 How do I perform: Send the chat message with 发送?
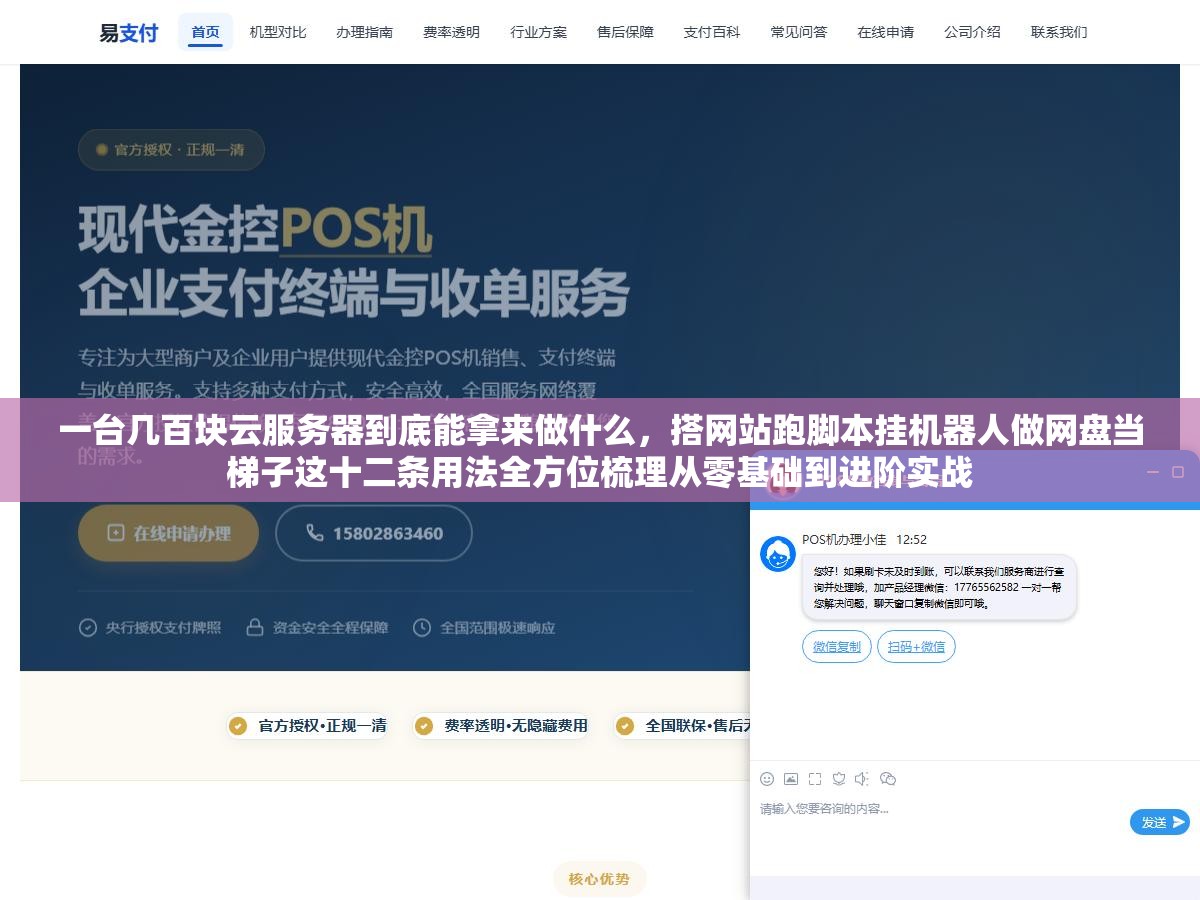click(x=1160, y=822)
